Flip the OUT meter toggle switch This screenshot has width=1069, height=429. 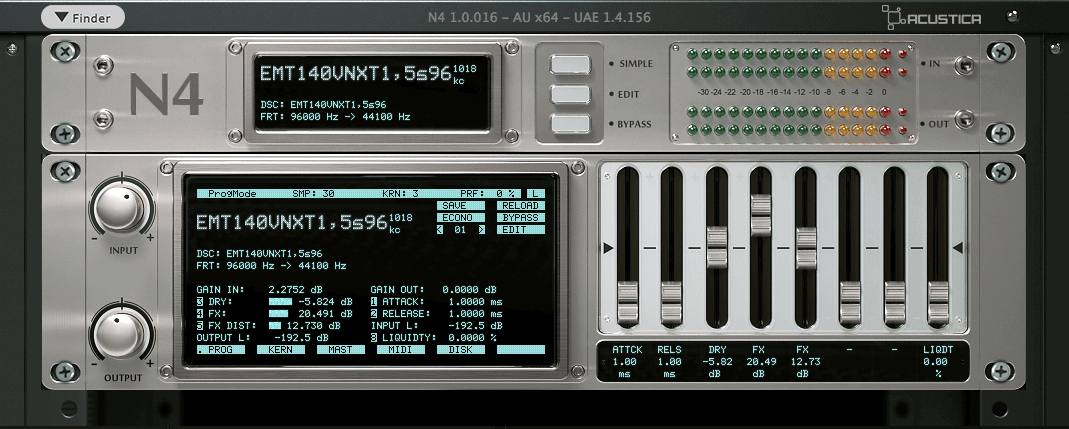click(964, 121)
